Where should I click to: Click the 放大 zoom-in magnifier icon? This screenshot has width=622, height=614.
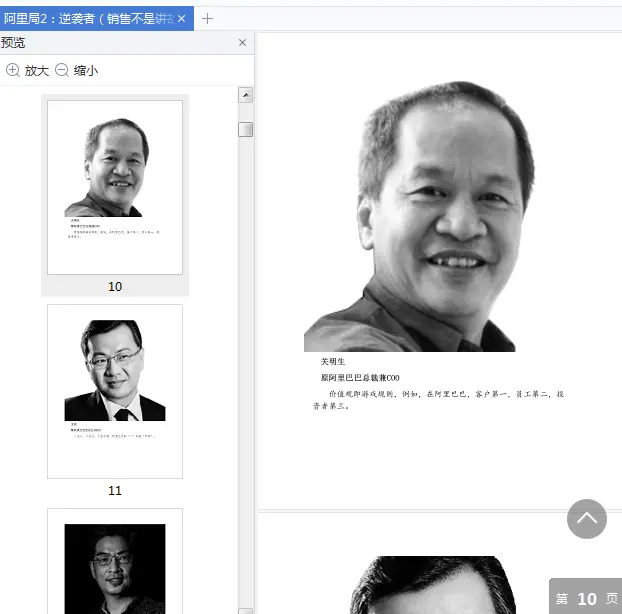click(13, 70)
